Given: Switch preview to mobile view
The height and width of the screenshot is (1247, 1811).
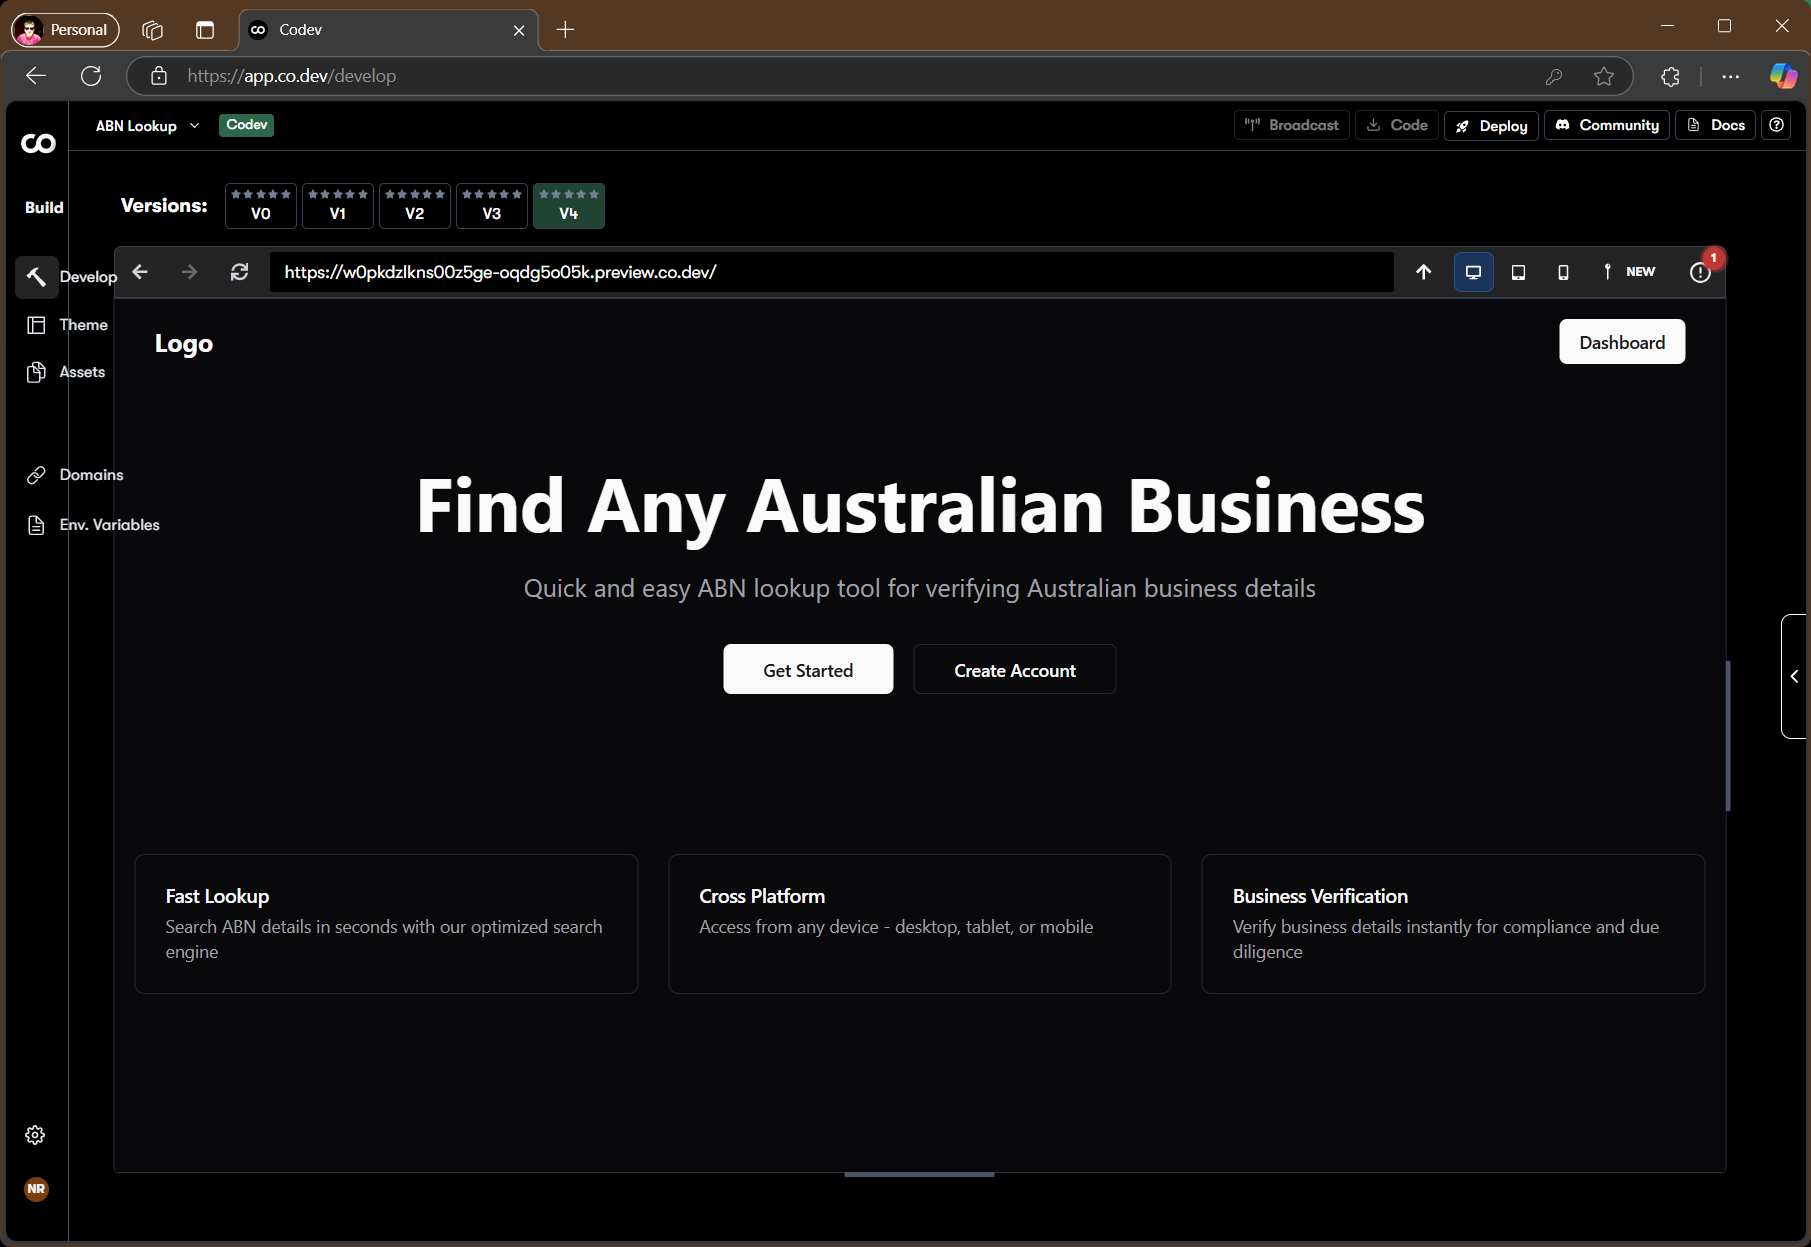Looking at the screenshot, I should [1564, 271].
